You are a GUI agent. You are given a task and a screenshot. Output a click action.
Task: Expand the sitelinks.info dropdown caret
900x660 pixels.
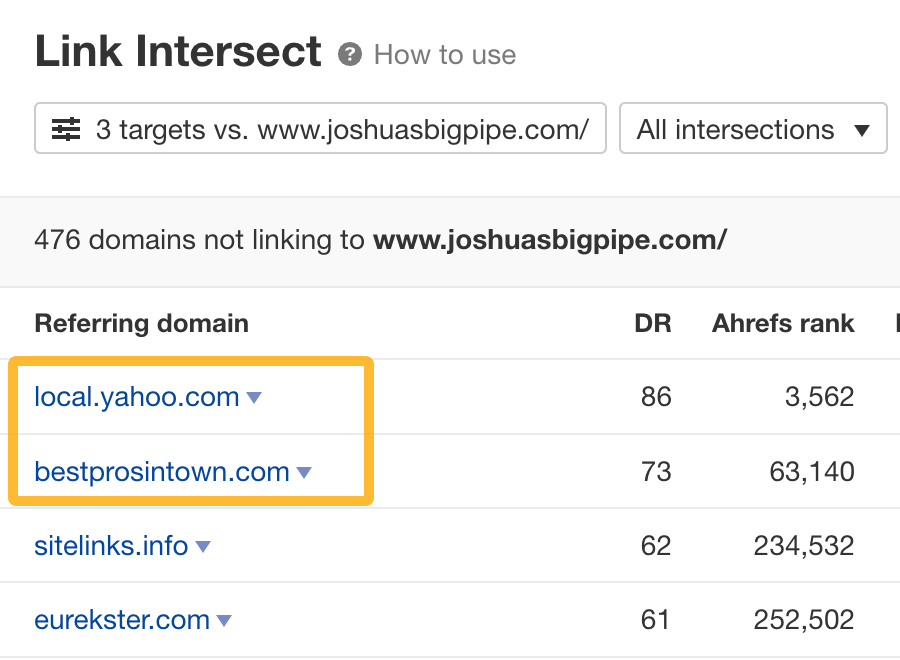pyautogui.click(x=204, y=546)
